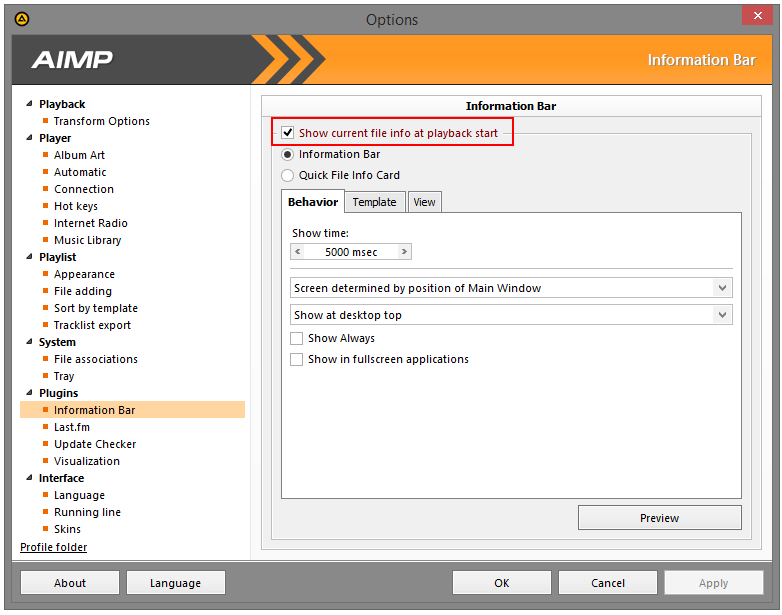
Task: Open Last.fm plugin settings
Action: click(x=72, y=427)
